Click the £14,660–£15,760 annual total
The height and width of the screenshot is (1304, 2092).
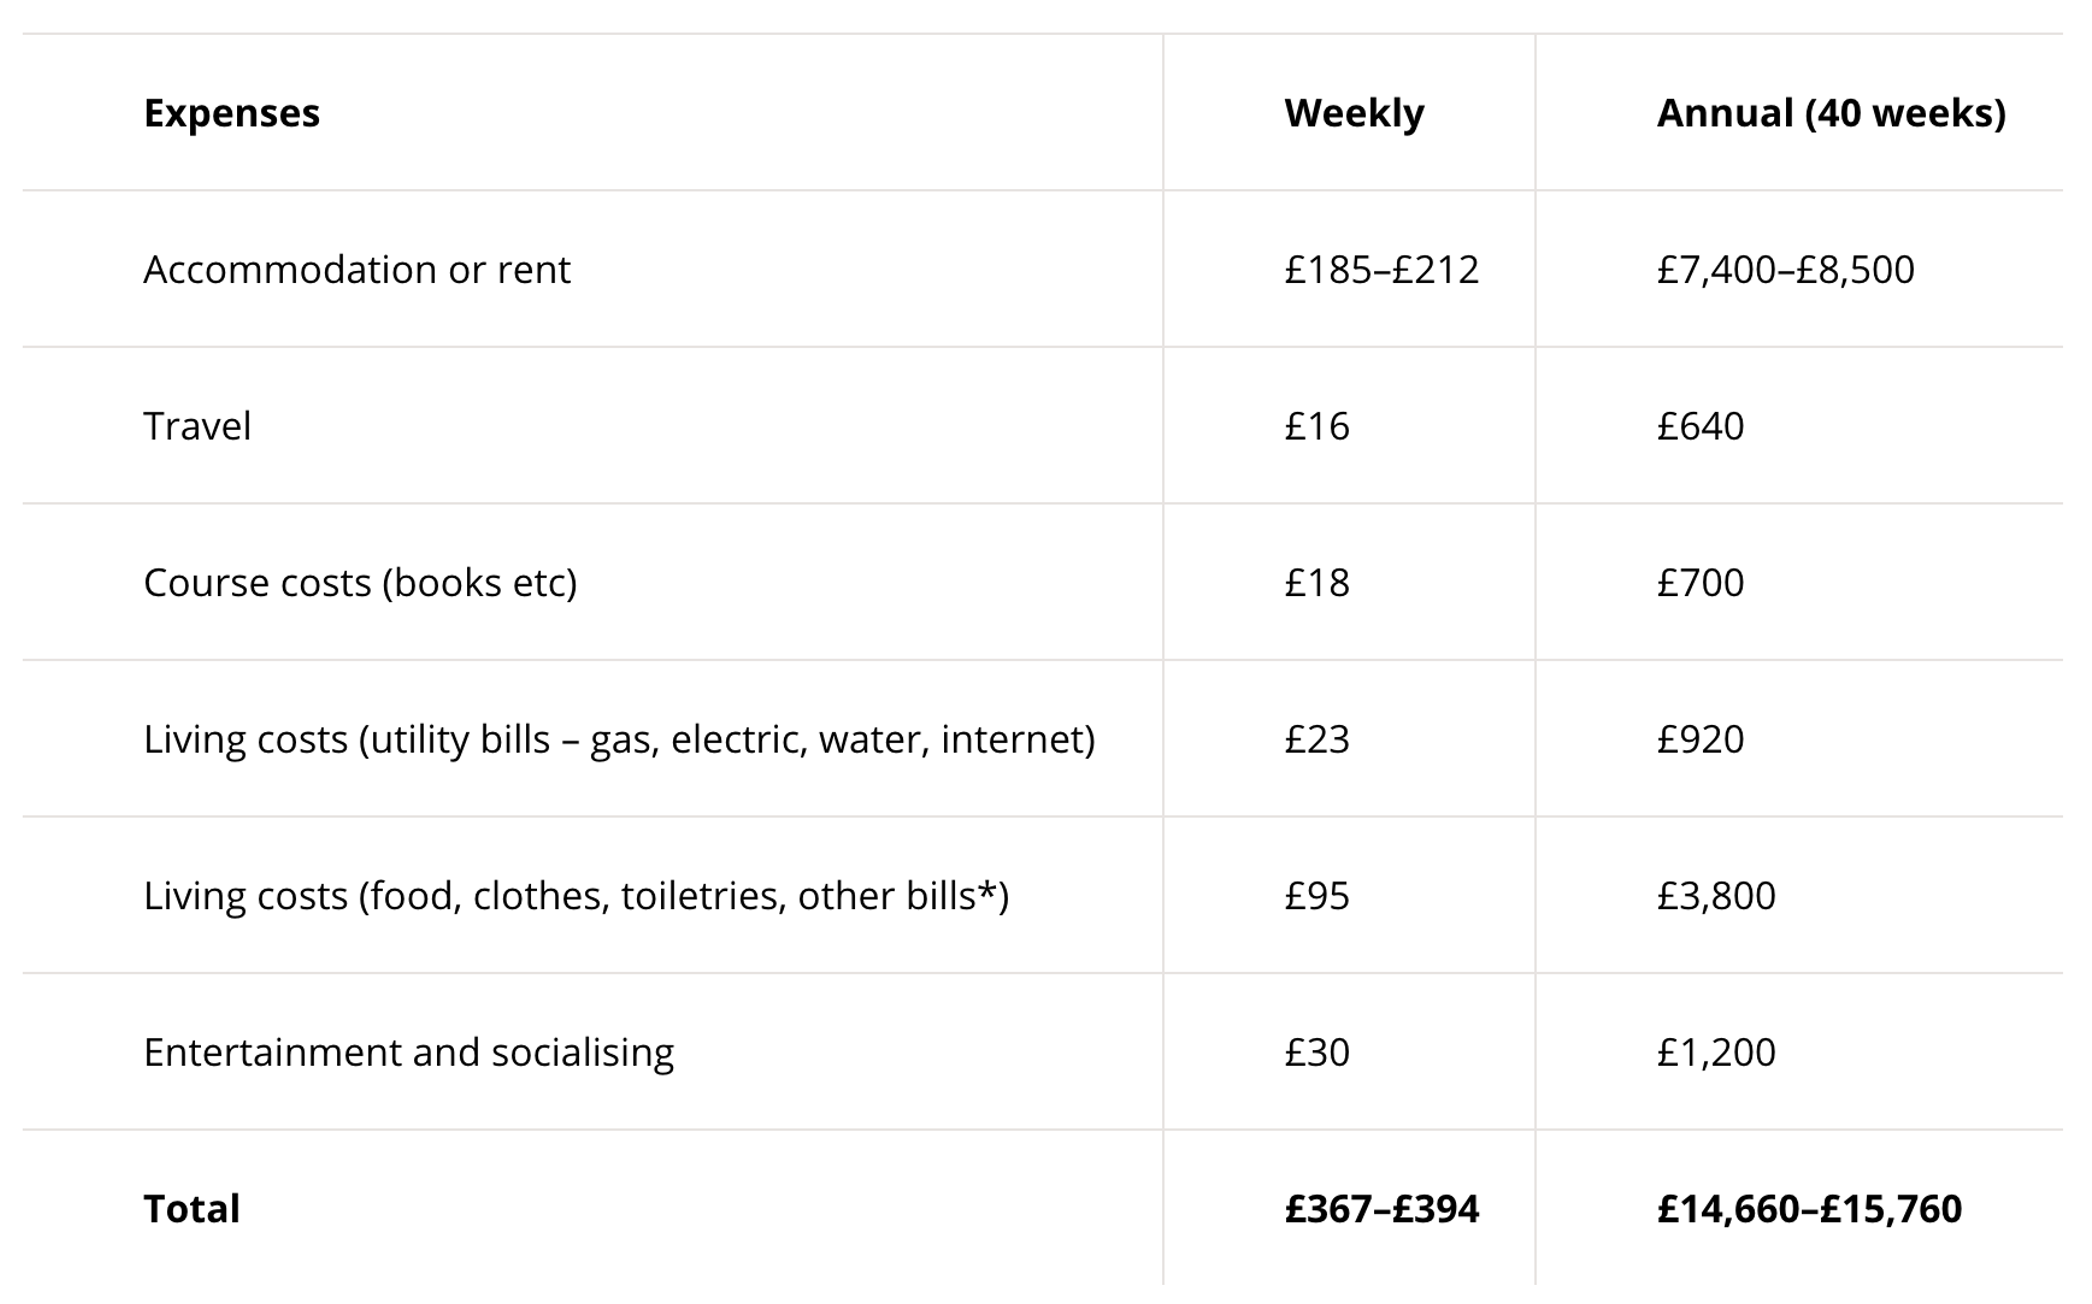[1809, 1209]
